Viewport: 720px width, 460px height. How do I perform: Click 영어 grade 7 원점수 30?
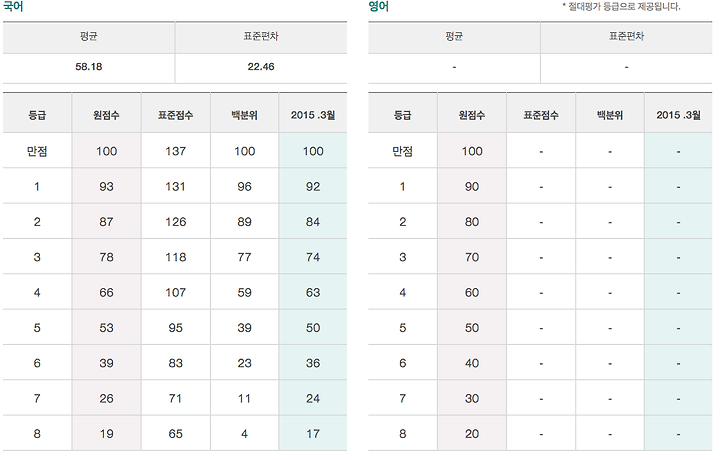472,398
